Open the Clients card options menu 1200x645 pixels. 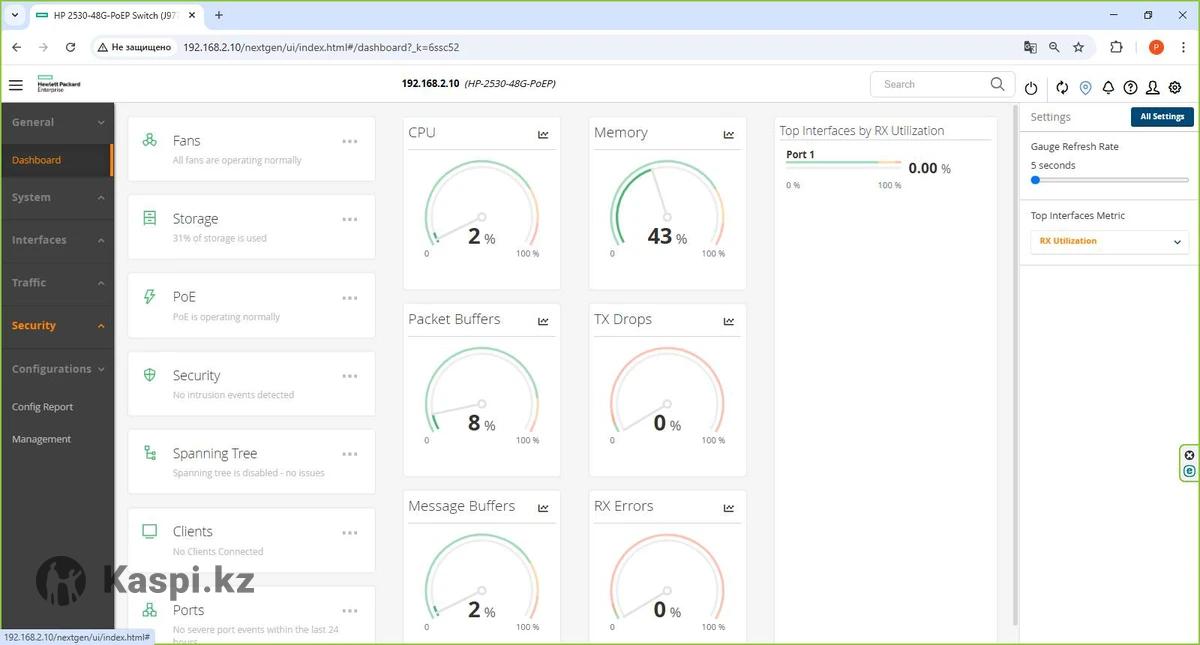click(x=350, y=532)
